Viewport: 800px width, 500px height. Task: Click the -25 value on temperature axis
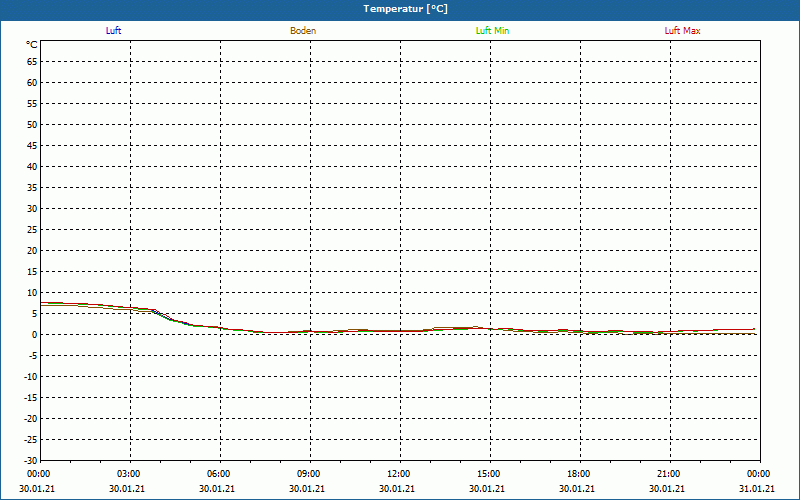(x=31, y=440)
